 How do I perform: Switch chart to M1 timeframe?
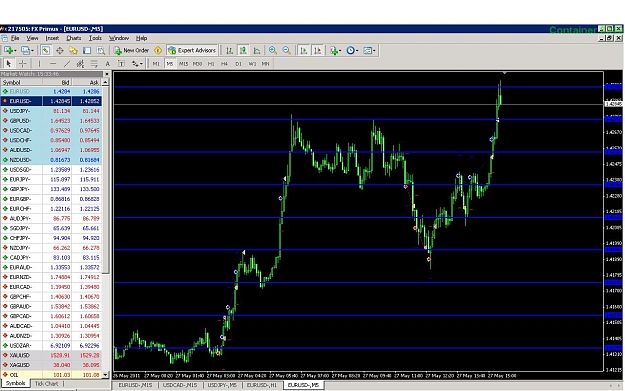click(156, 63)
